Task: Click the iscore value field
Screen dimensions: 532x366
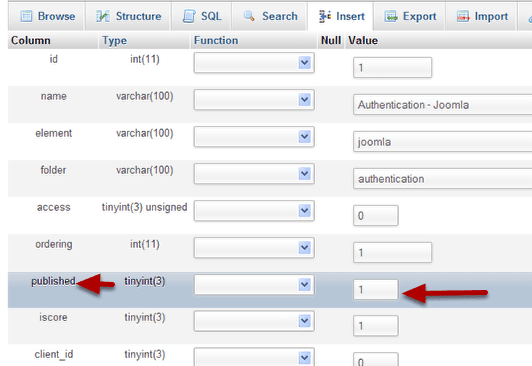Action: tap(376, 326)
